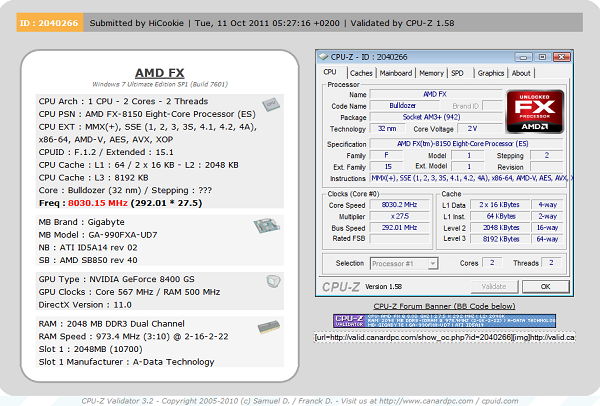
Task: Click the SB : AMD SB850 rev 40 line
Action: (88, 260)
